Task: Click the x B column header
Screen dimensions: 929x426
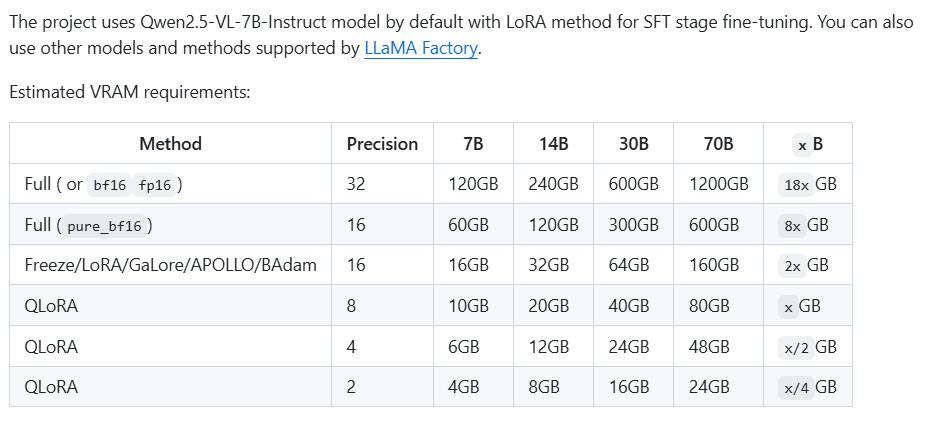Action: [x=809, y=144]
